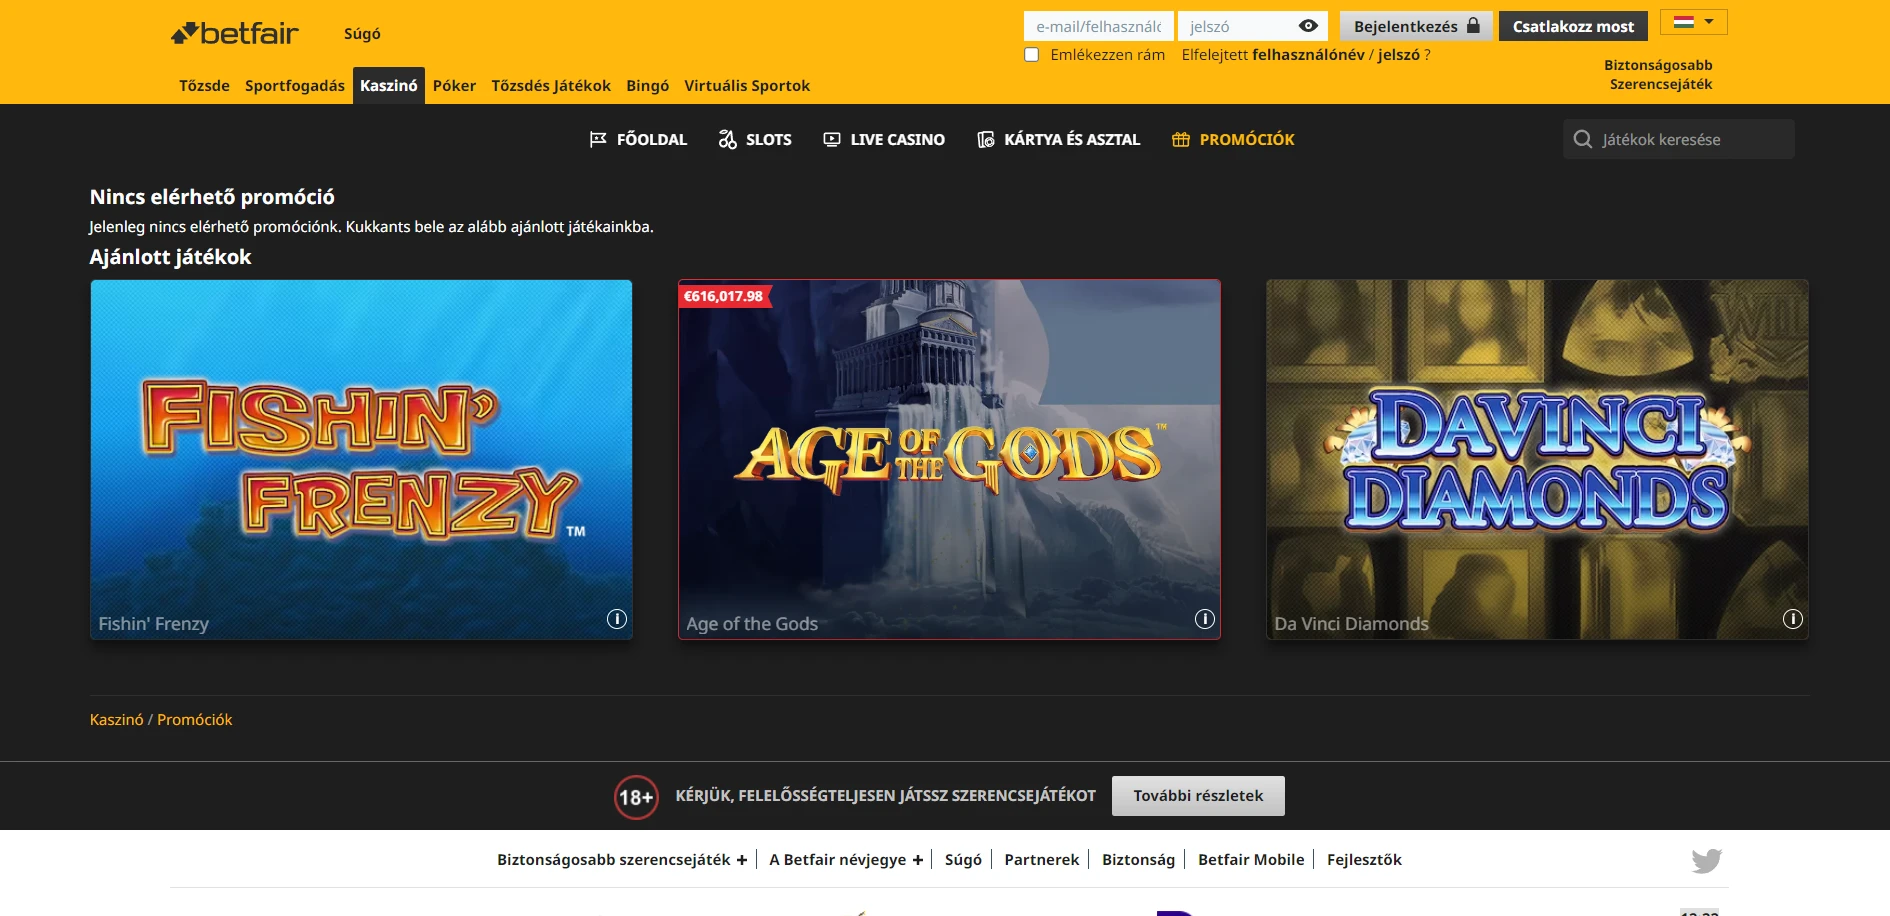Click the Promóciók gift icon
Image resolution: width=1890 pixels, height=916 pixels.
pos(1181,140)
